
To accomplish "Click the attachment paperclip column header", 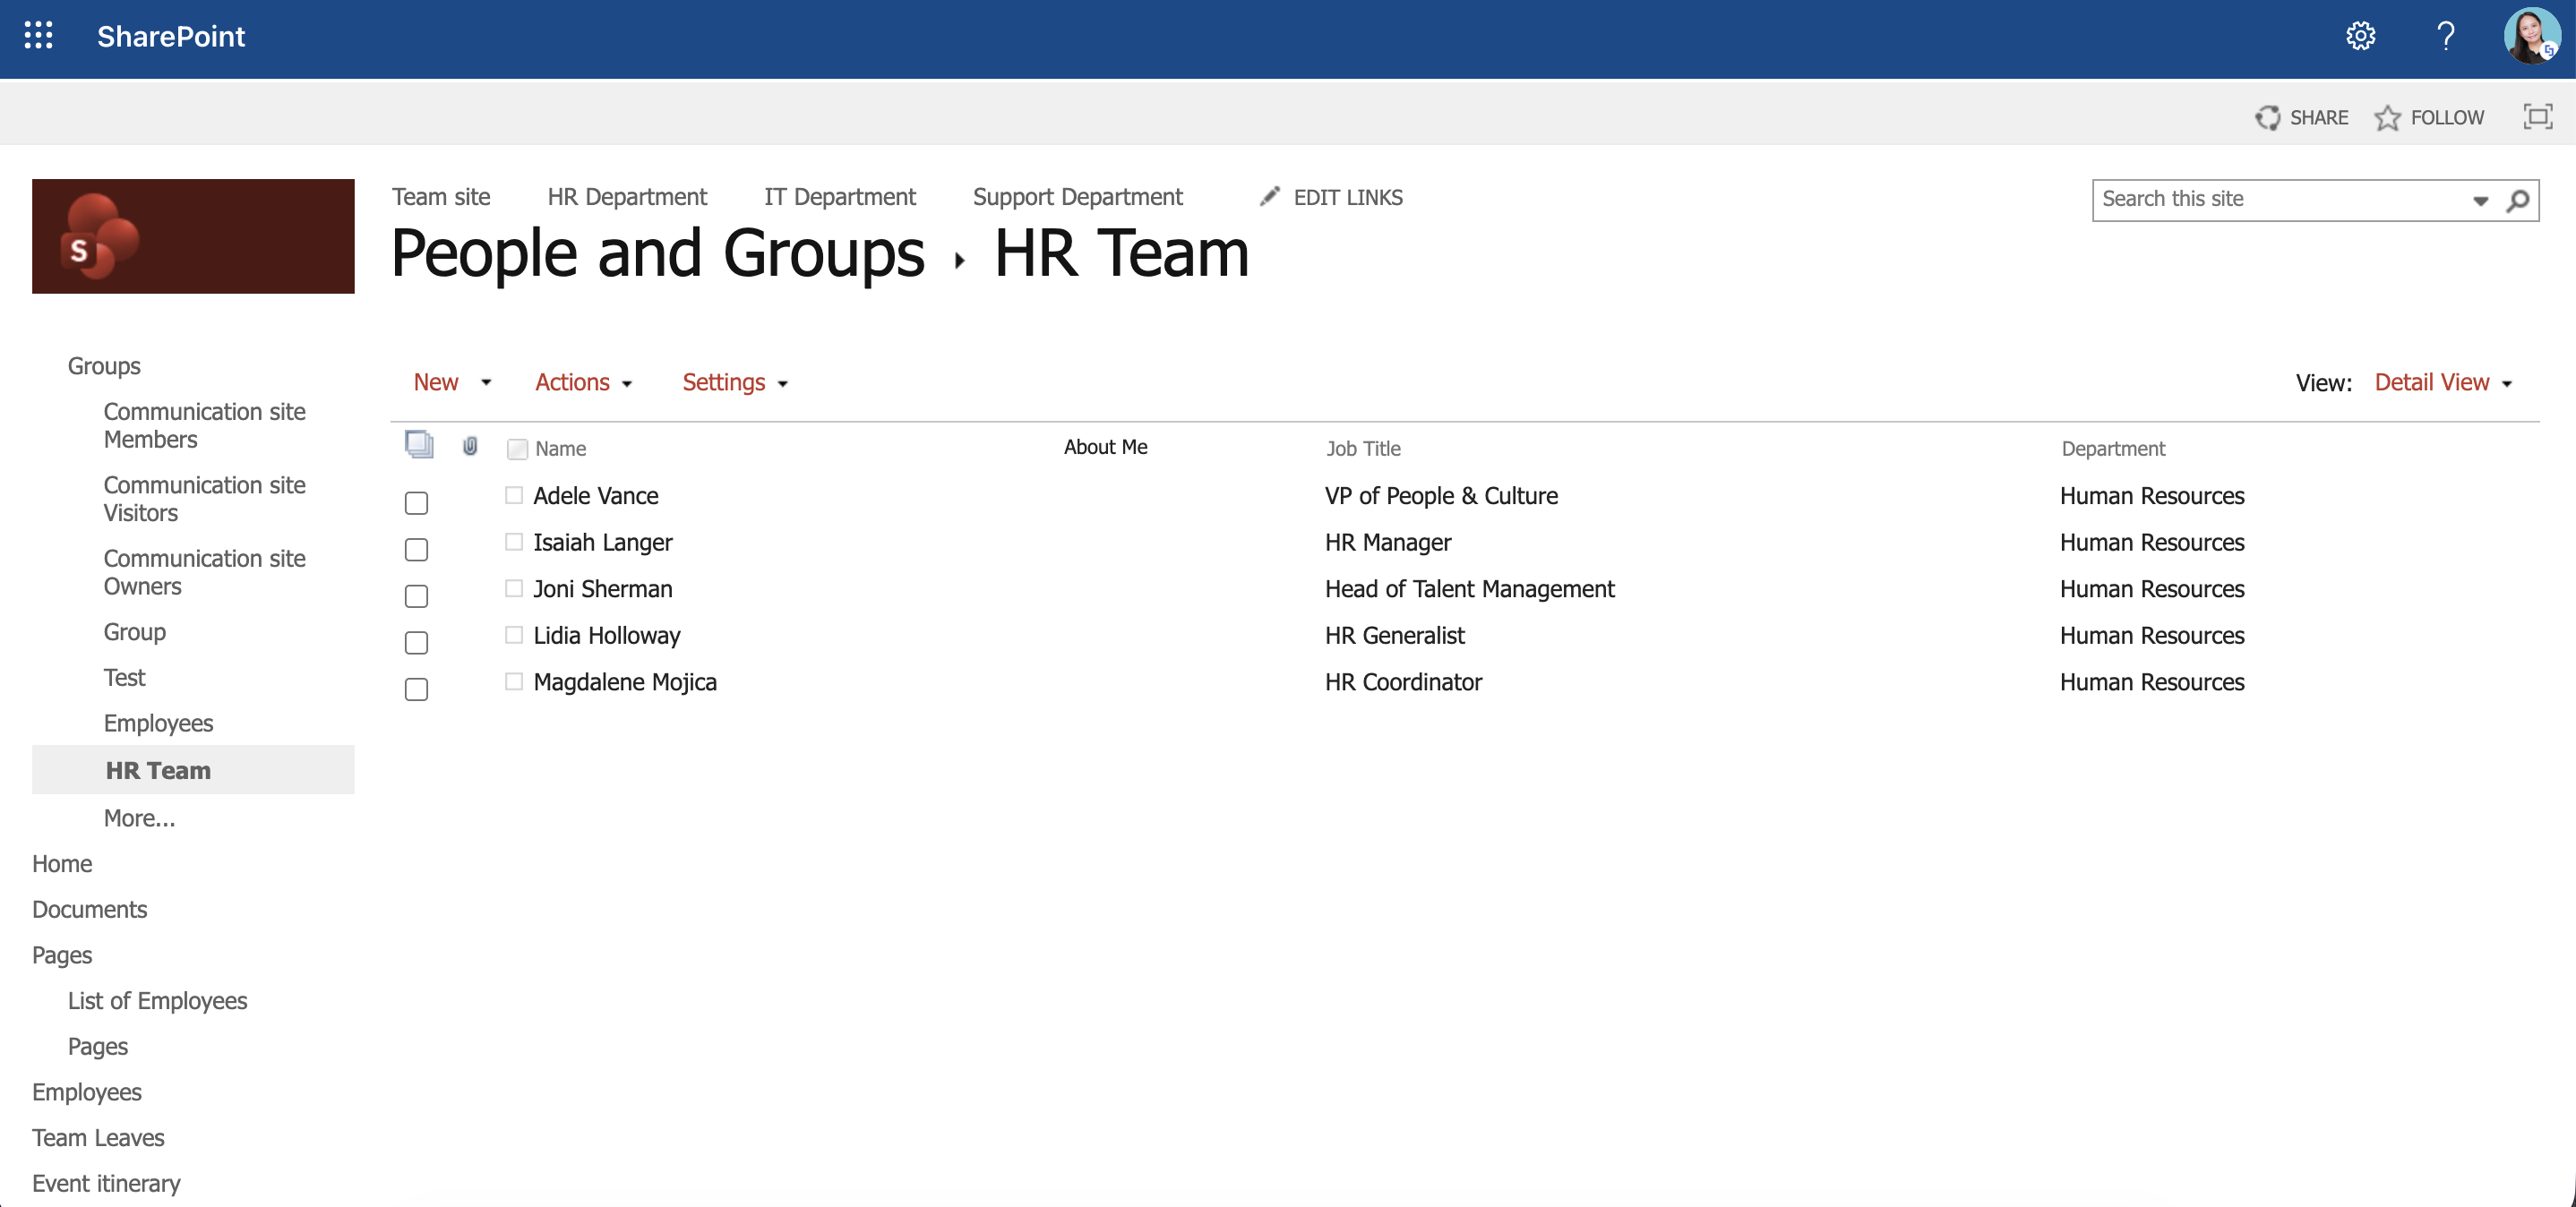I will pyautogui.click(x=469, y=447).
